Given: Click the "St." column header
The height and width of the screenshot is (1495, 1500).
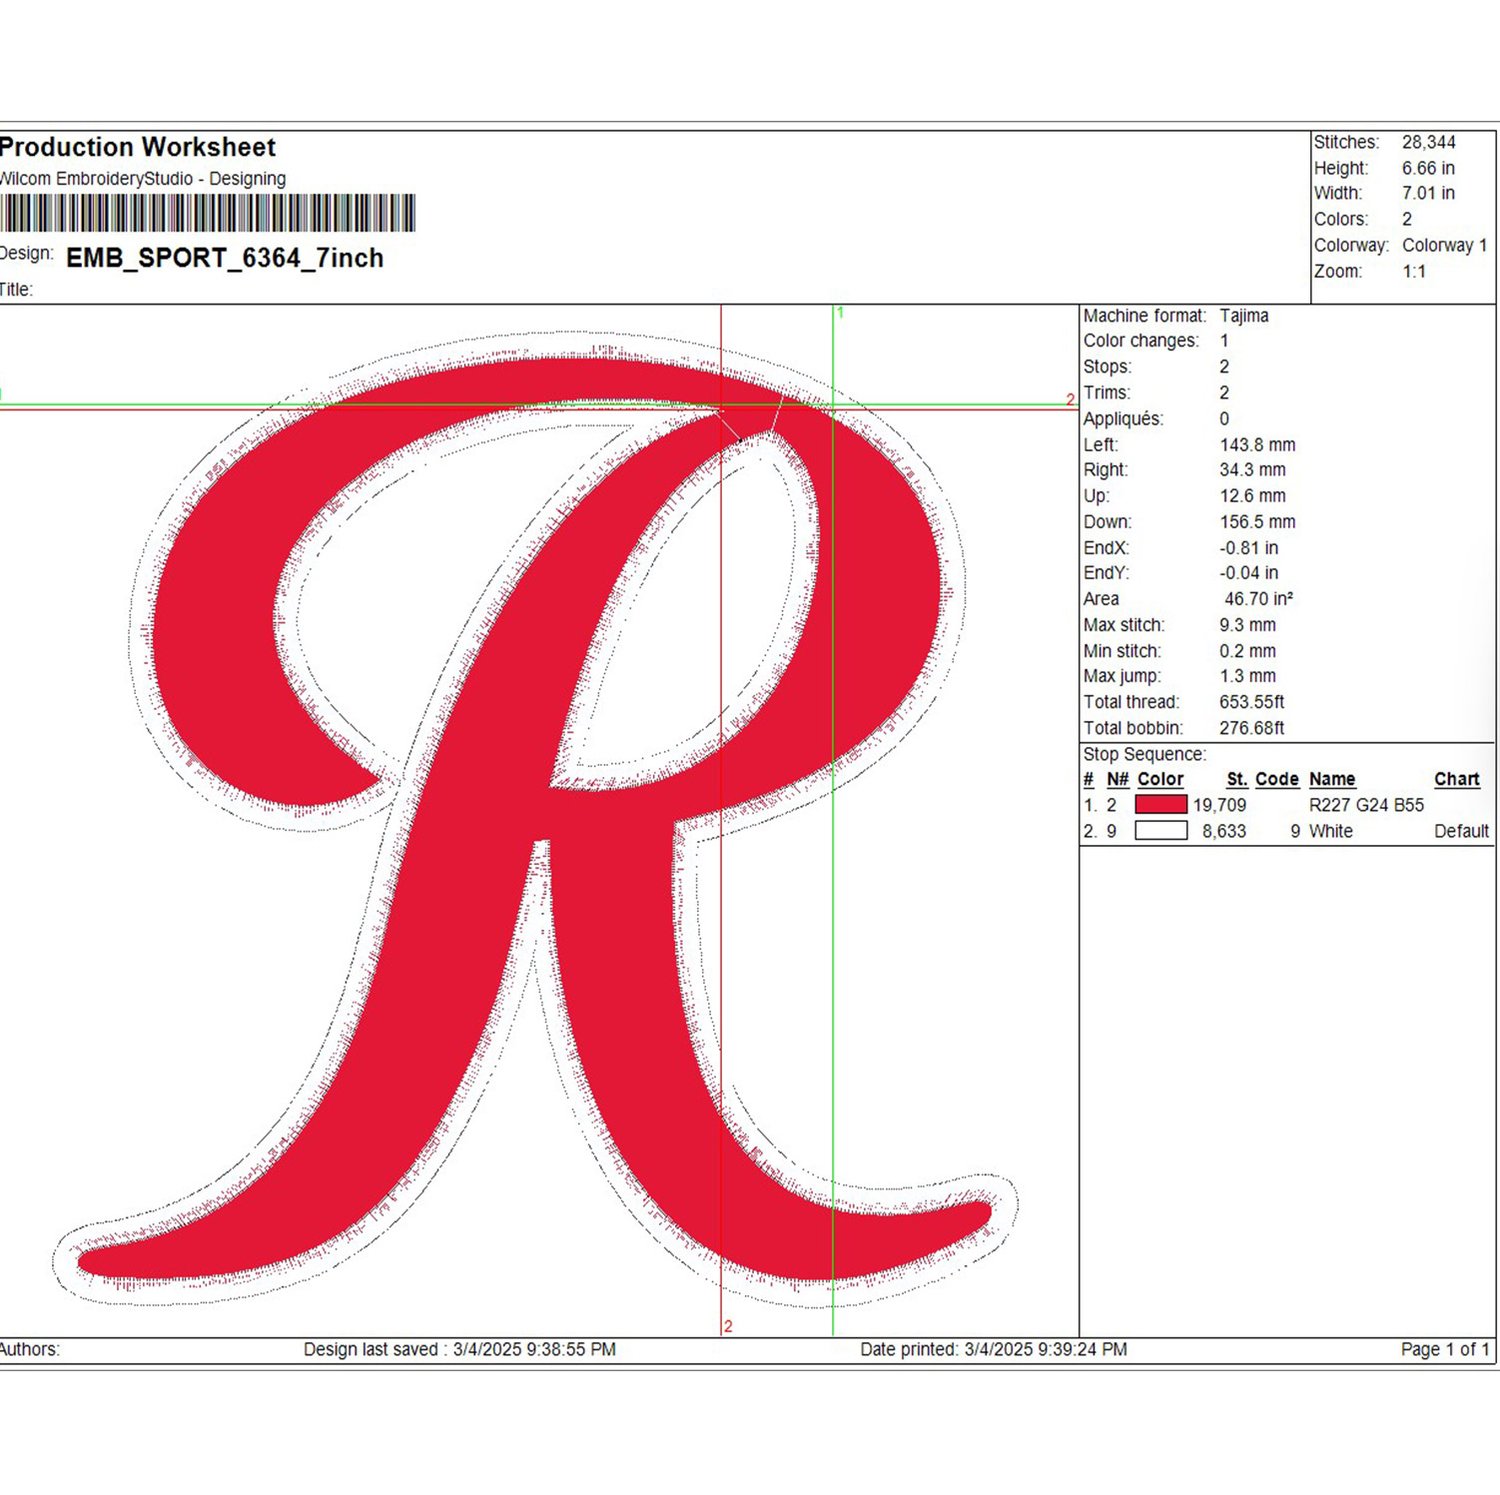Looking at the screenshot, I should point(1237,778).
